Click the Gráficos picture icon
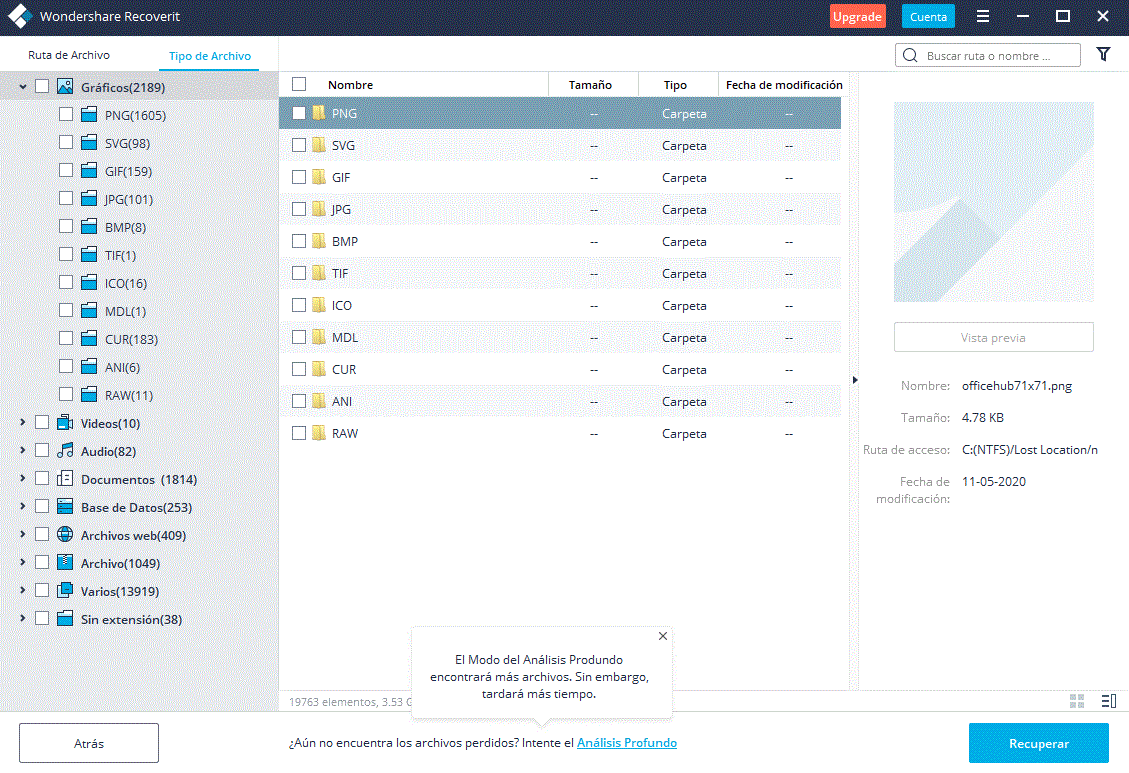The image size is (1129, 773). [65, 86]
